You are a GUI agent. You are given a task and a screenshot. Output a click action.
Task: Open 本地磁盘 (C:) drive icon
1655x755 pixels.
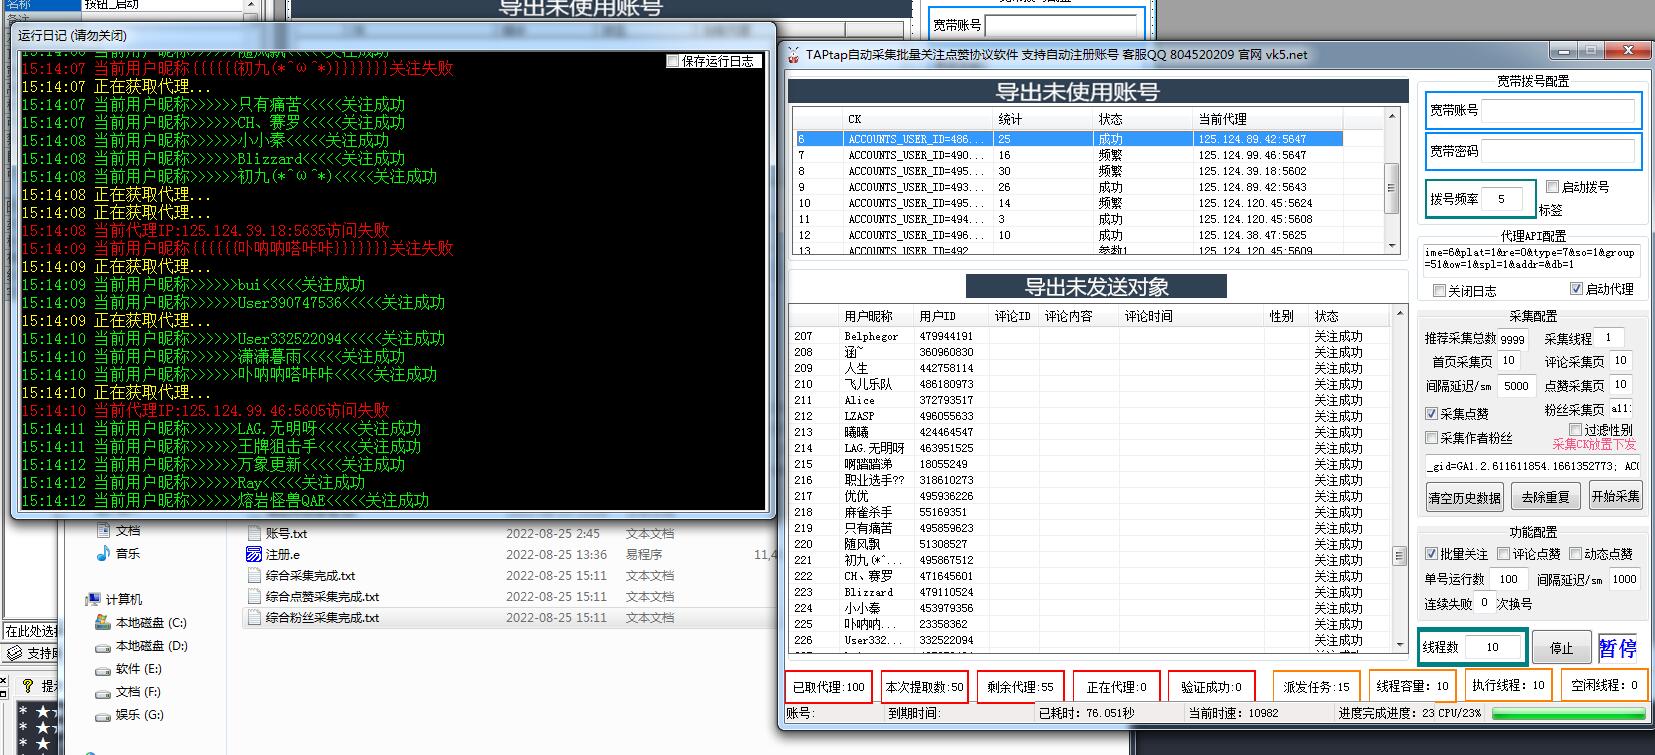pos(102,622)
